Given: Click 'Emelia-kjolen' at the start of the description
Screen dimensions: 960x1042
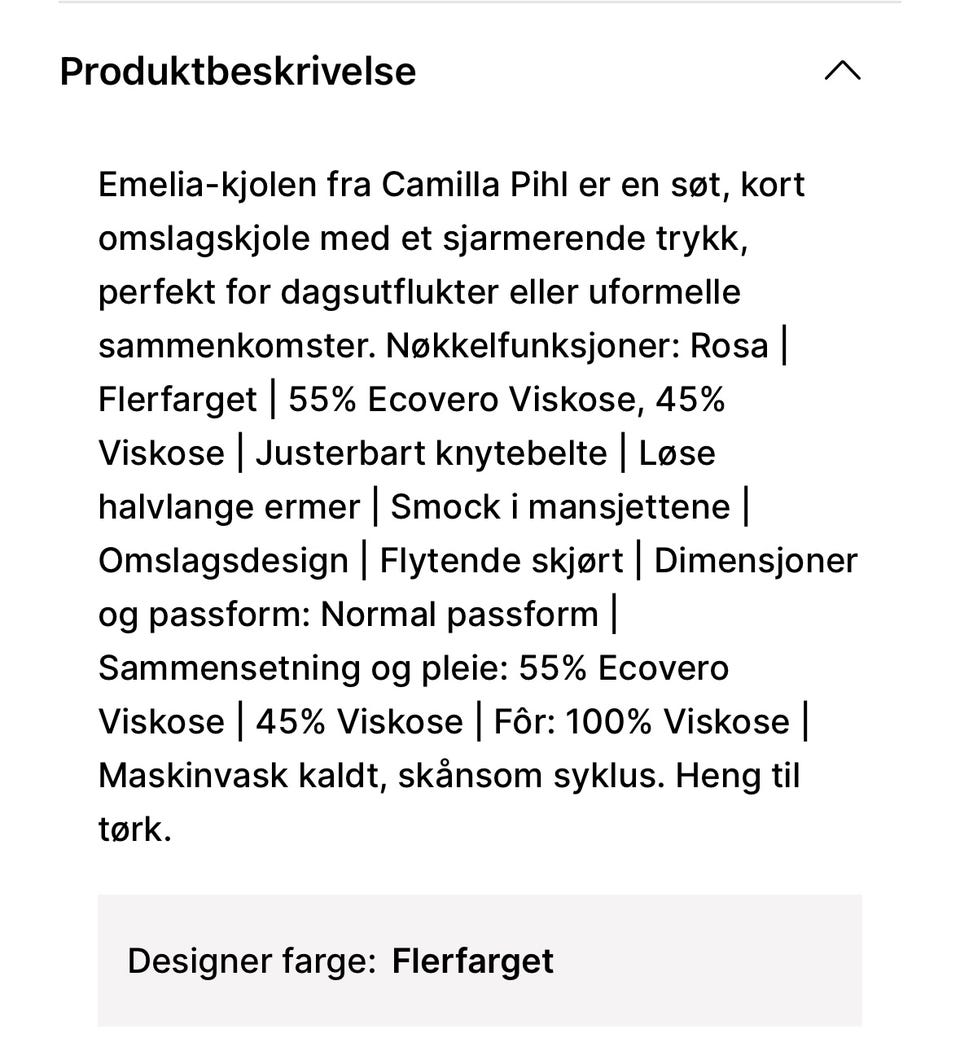Looking at the screenshot, I should (205, 185).
